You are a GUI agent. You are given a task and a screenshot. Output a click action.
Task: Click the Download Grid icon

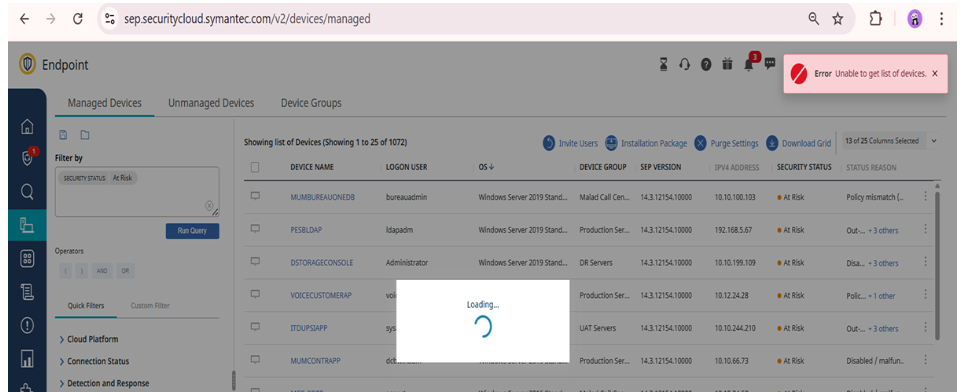pyautogui.click(x=772, y=143)
